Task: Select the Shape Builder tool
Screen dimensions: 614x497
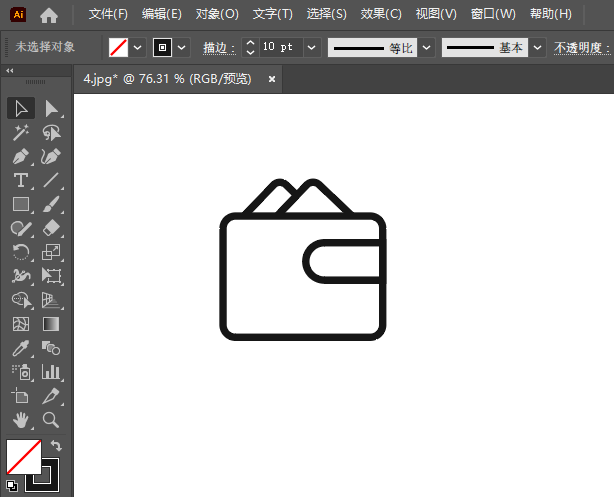Action: (21, 300)
